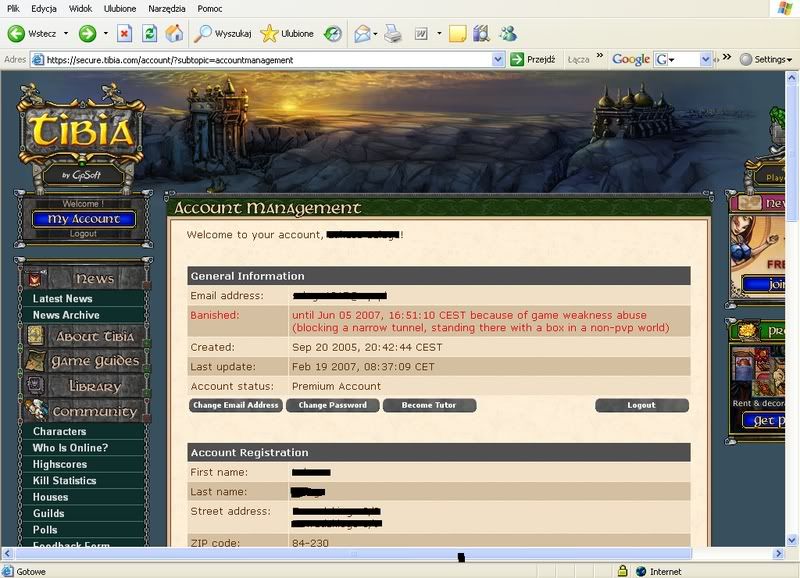Viewport: 800px width, 578px height.
Task: Open the Research books toolbar icon
Action: (481, 34)
